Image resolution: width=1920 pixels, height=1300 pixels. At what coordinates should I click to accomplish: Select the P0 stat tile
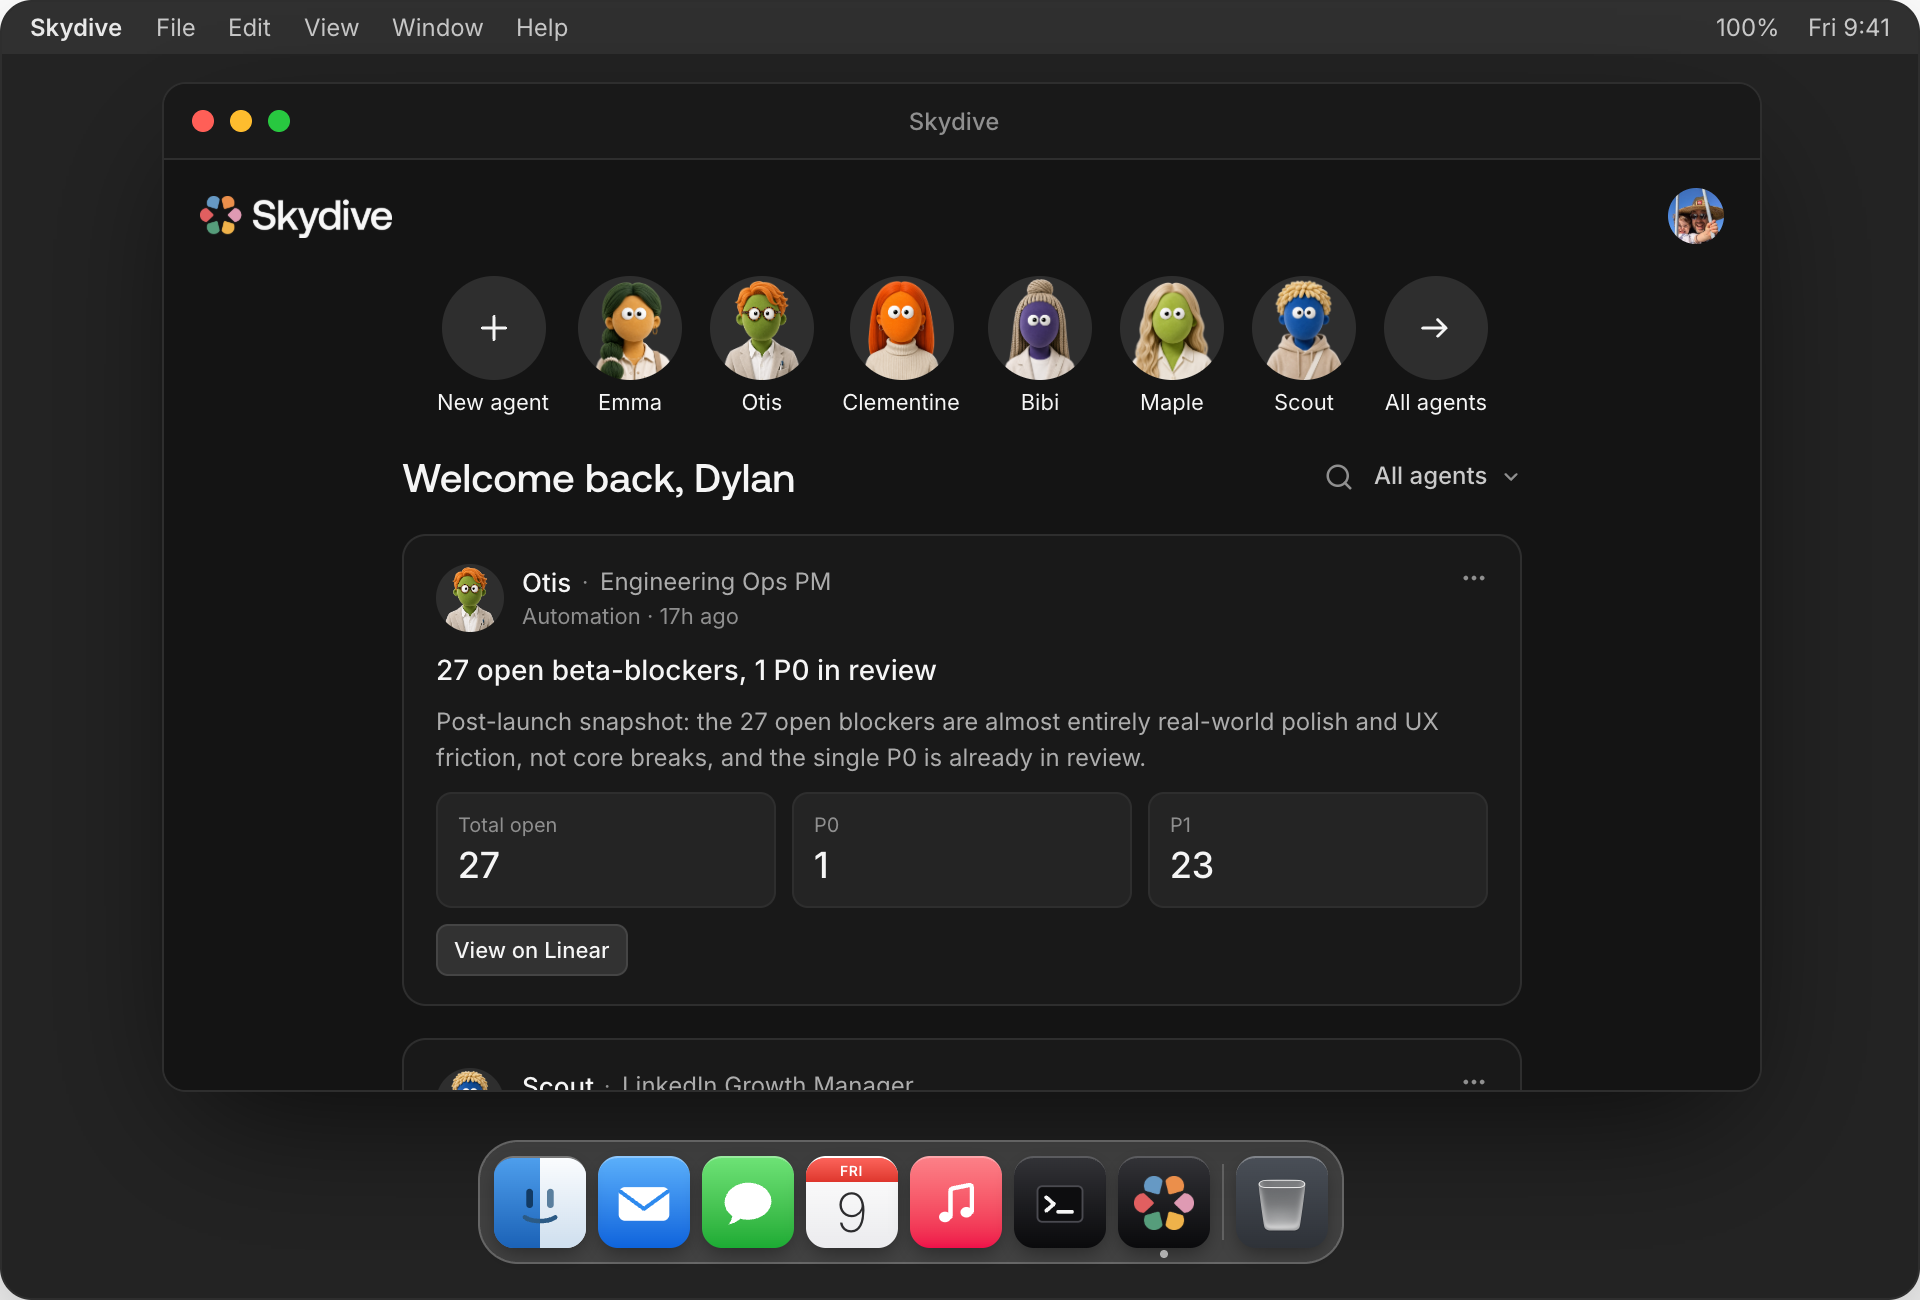(962, 850)
